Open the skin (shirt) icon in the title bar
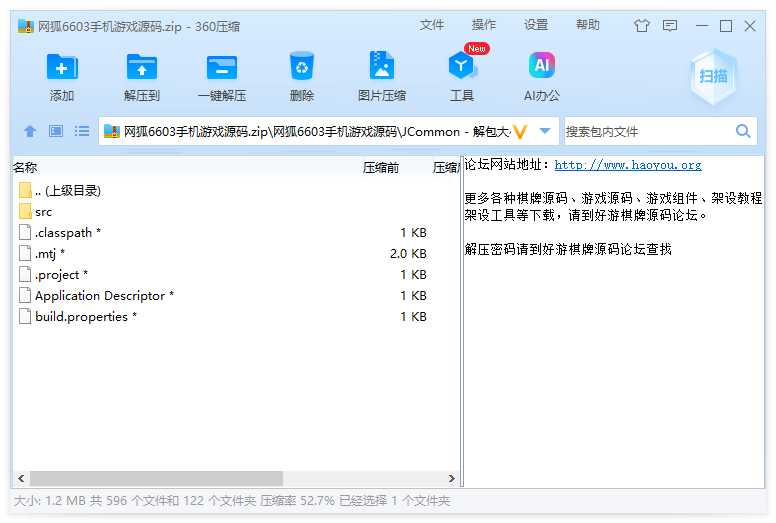 click(x=642, y=25)
